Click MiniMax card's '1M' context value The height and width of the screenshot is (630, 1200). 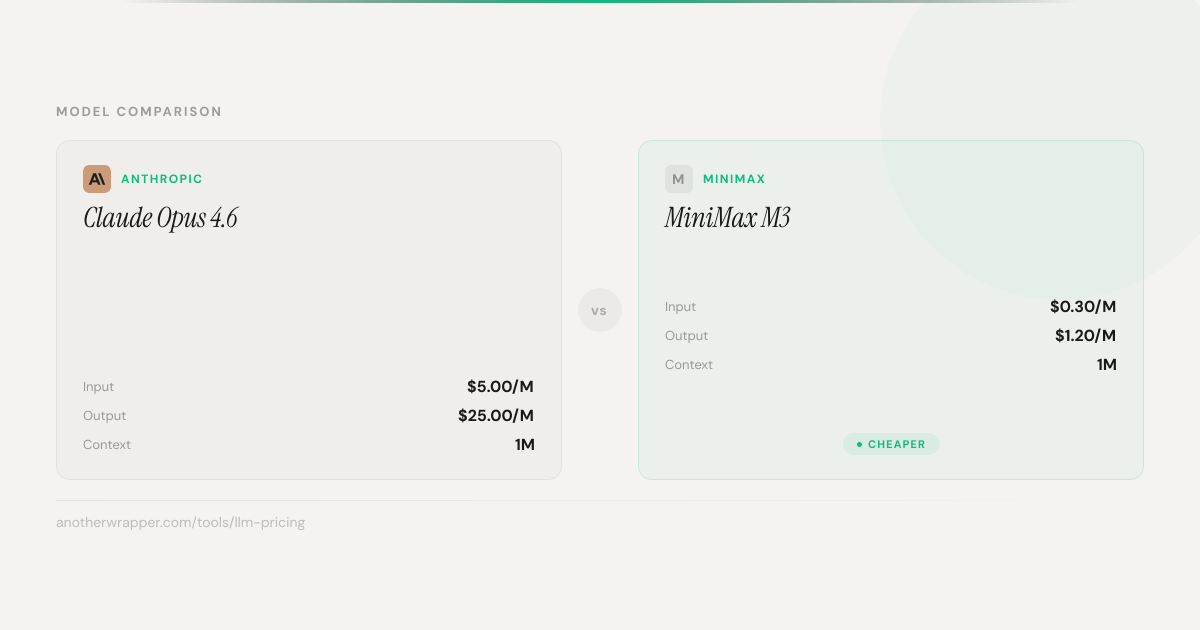tap(1107, 365)
